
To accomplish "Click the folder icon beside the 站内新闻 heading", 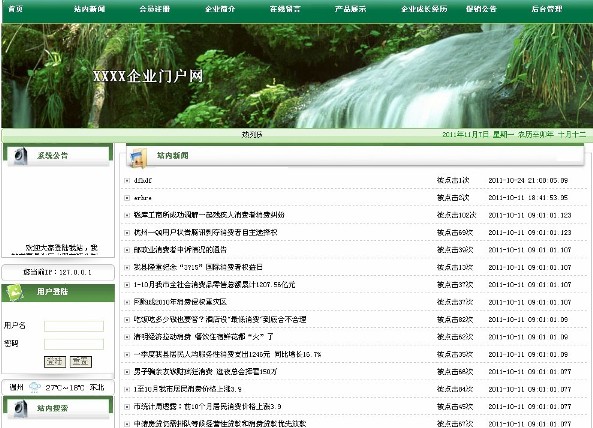I will [138, 158].
